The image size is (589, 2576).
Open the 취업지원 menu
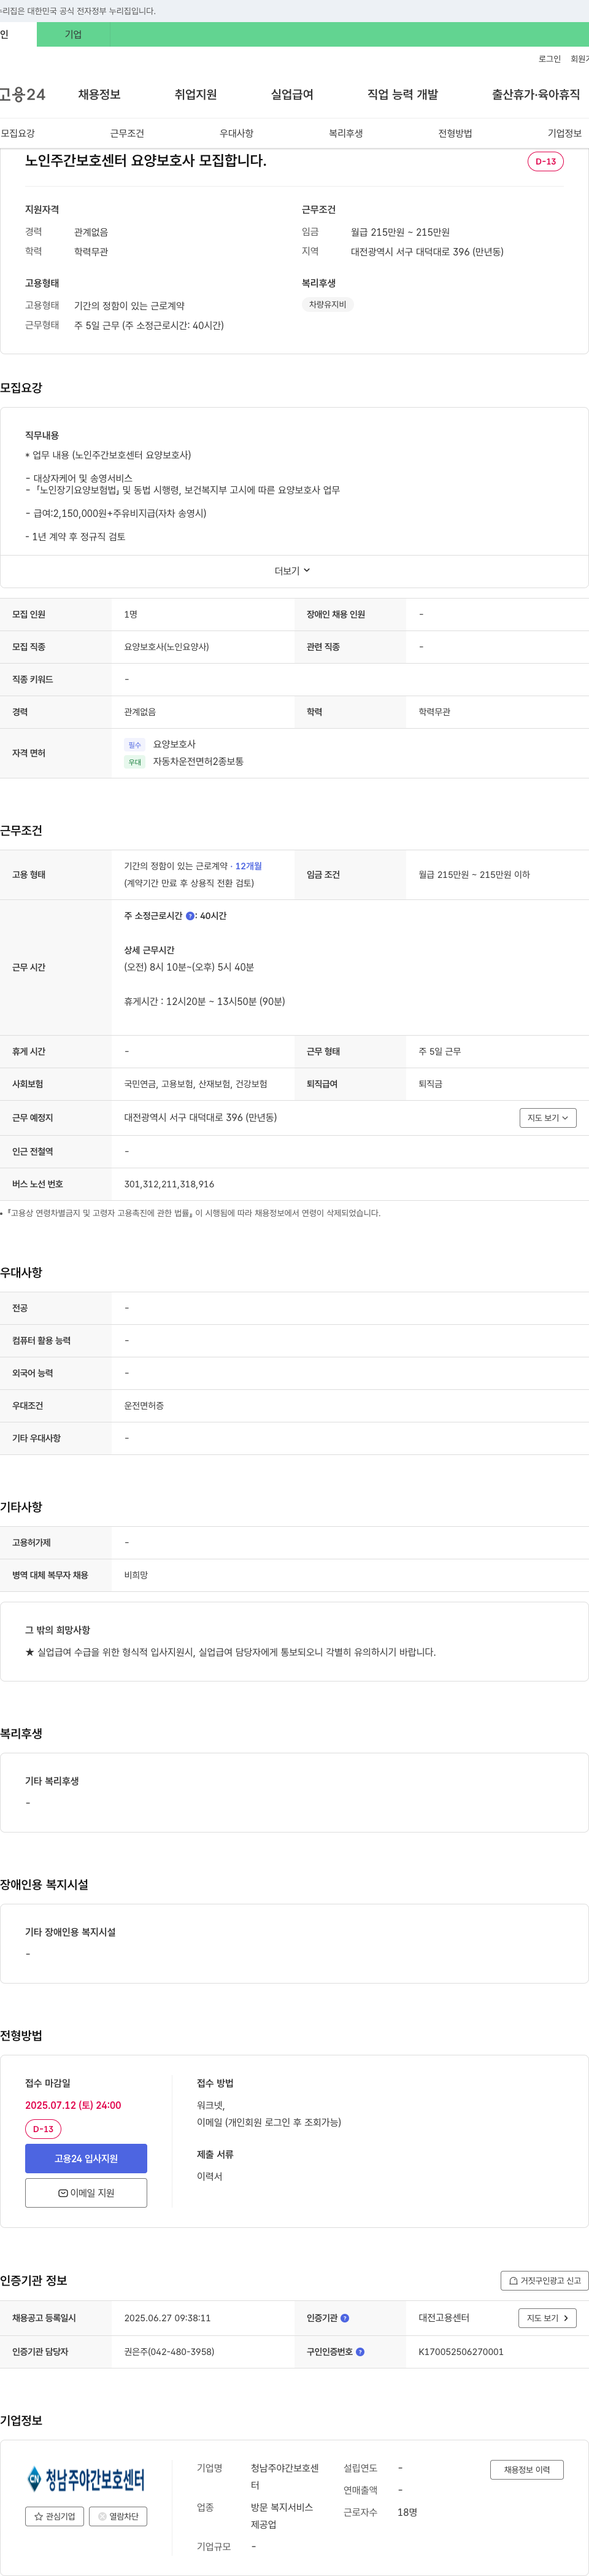pyautogui.click(x=196, y=94)
